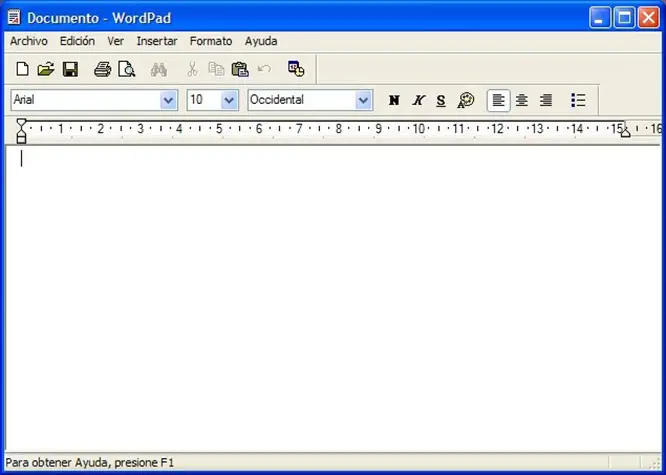Click the right indent marker on the ruler

[x=625, y=133]
